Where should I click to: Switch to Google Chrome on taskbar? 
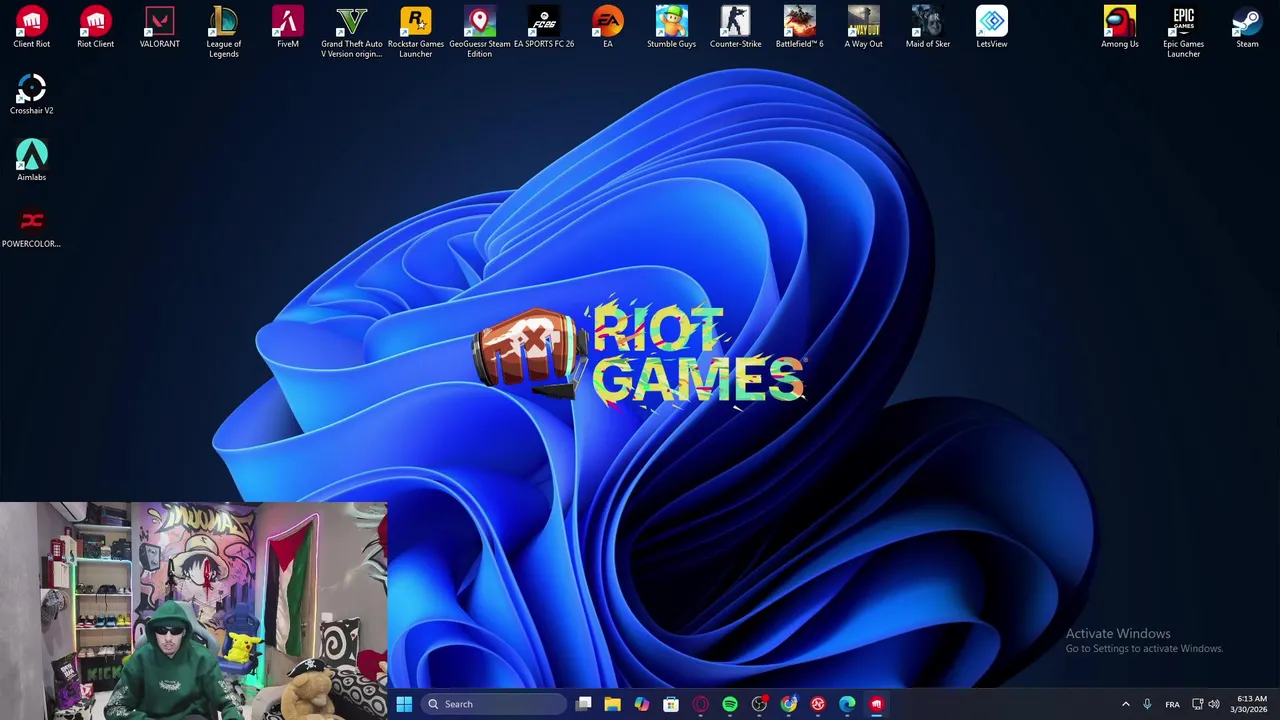[x=789, y=704]
